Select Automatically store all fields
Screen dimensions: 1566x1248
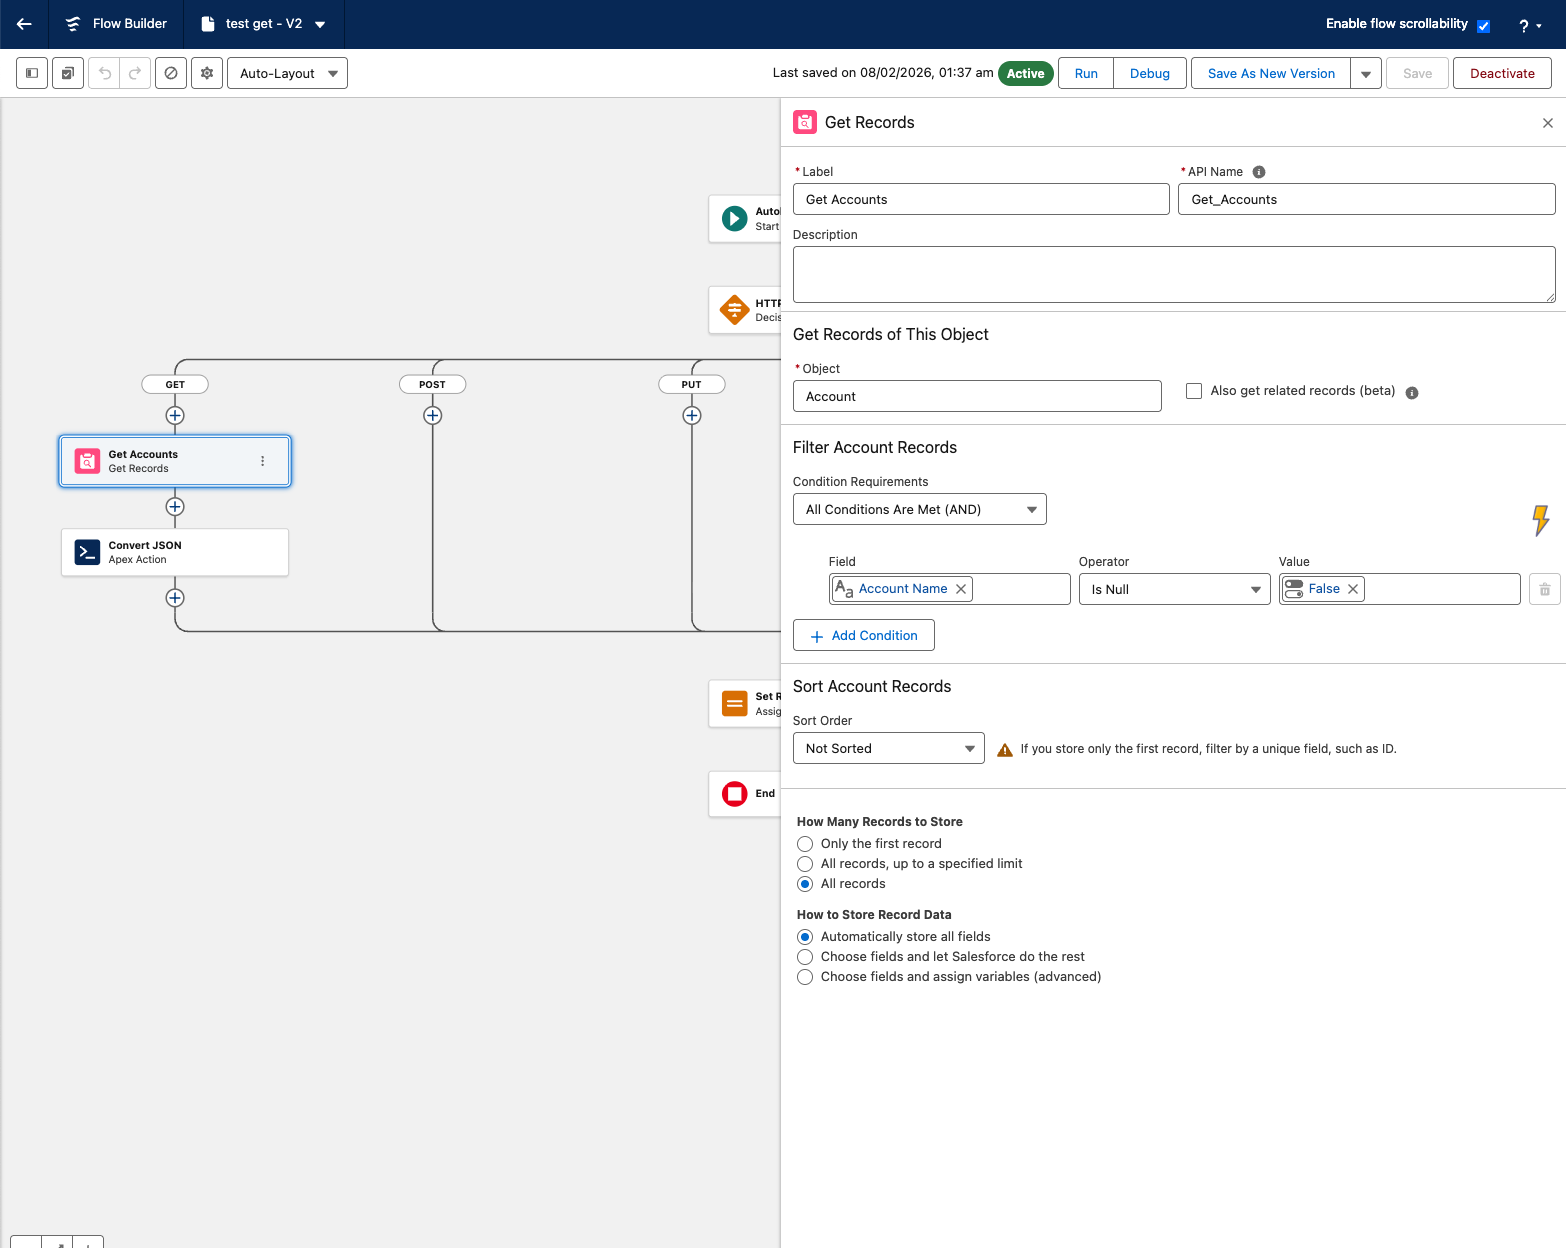click(805, 937)
